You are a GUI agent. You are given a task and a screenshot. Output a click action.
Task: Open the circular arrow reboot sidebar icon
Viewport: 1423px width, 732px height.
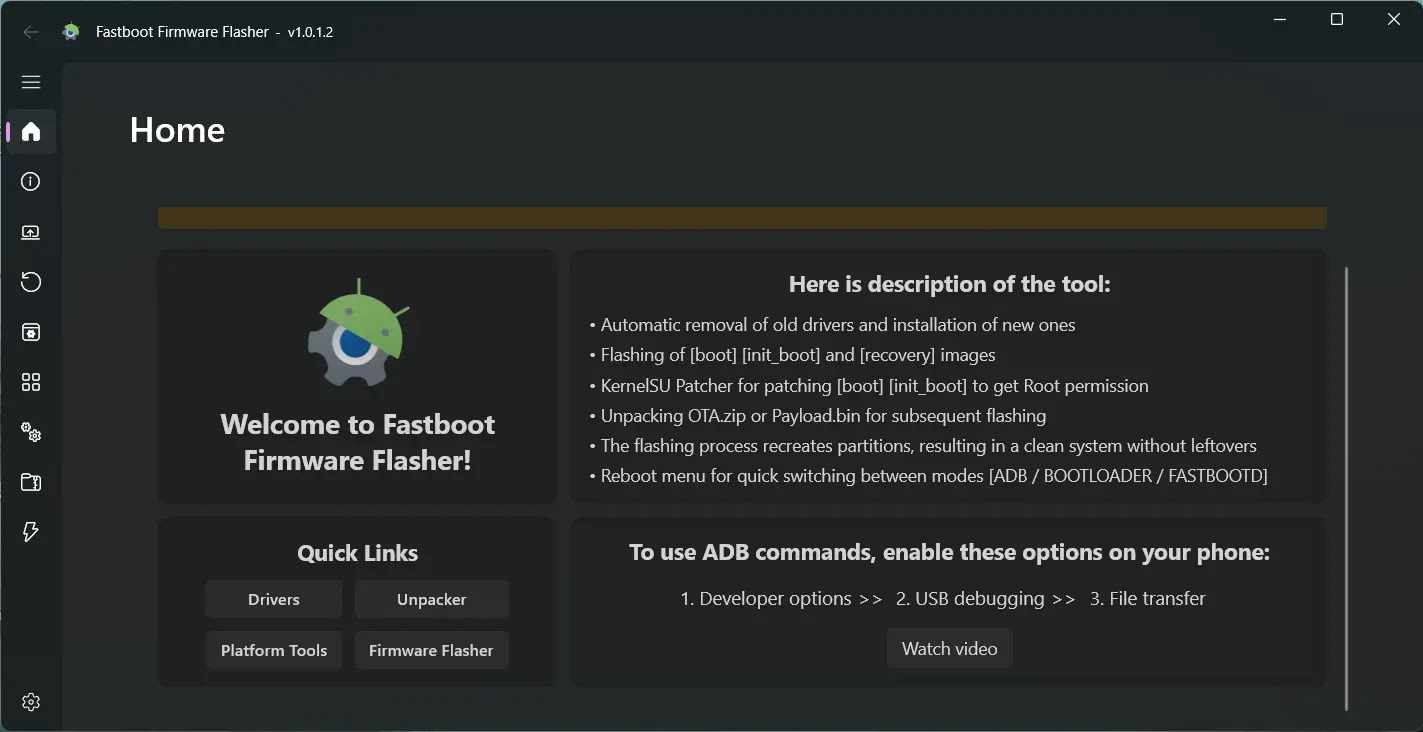[x=31, y=282]
